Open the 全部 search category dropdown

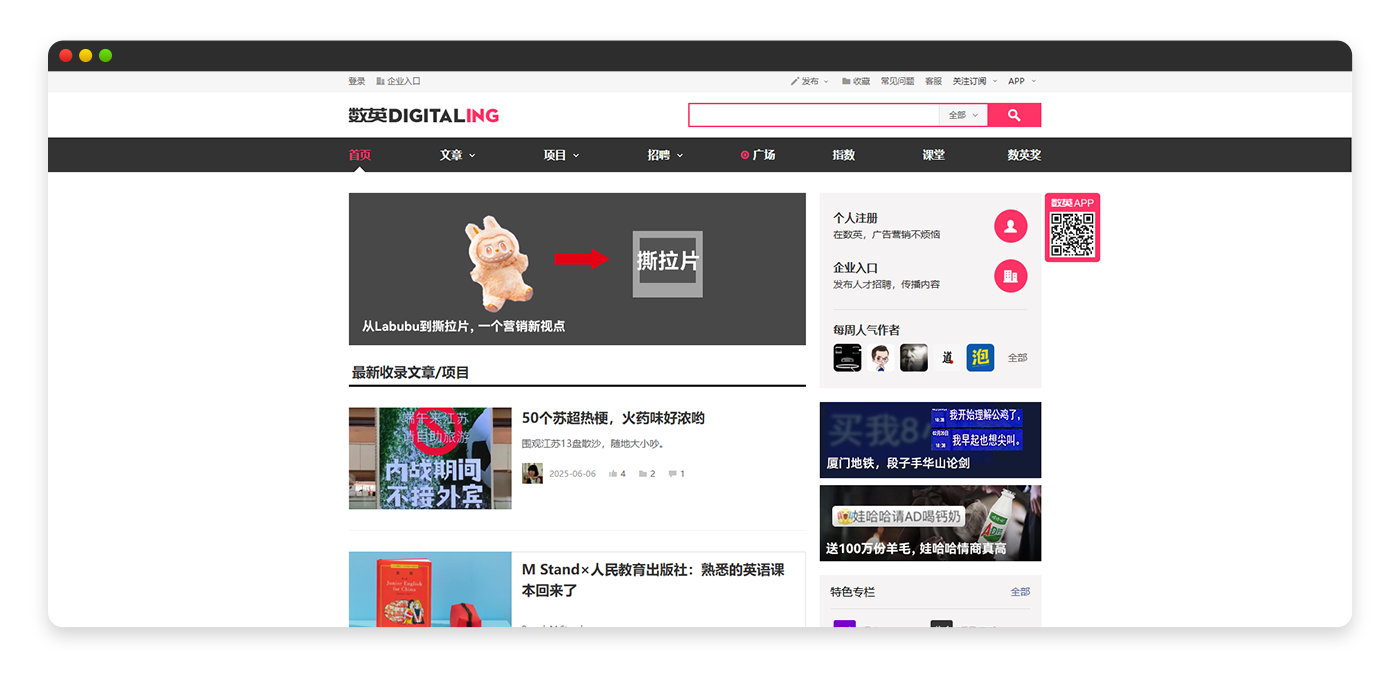963,115
